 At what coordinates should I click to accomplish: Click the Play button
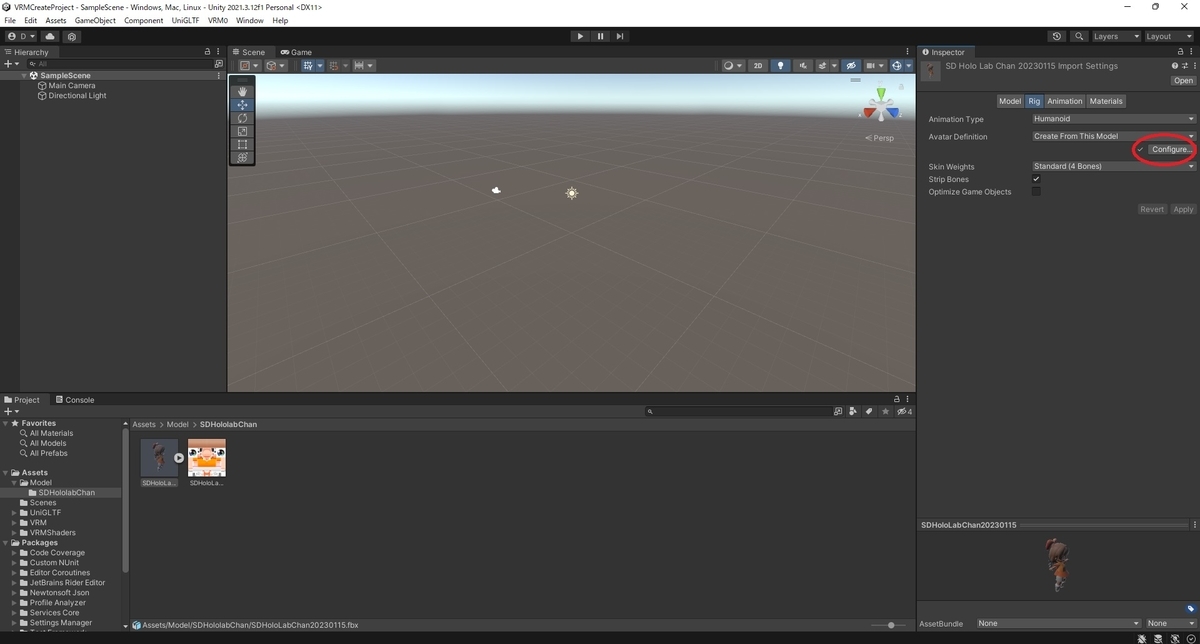[x=580, y=36]
